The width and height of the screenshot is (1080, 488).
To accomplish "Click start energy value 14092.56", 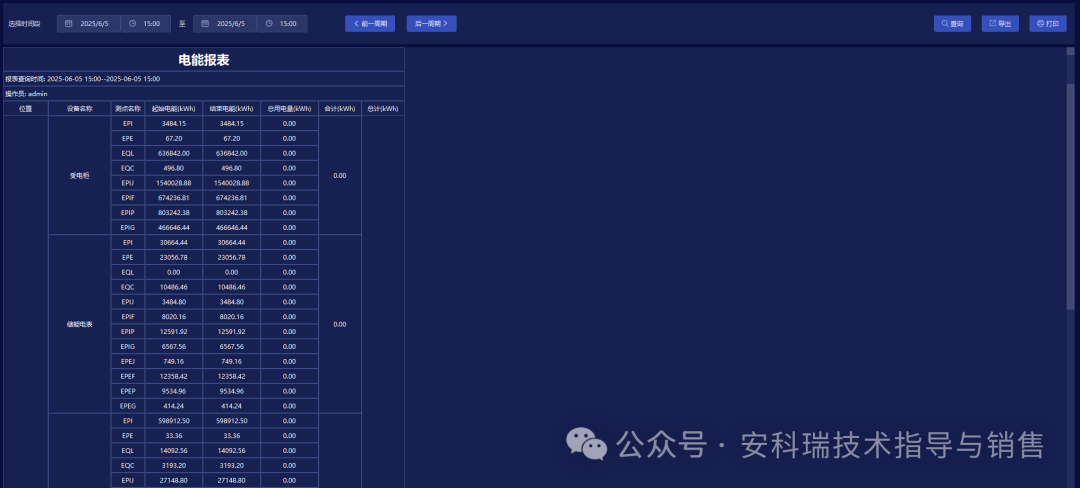I will pyautogui.click(x=174, y=451).
